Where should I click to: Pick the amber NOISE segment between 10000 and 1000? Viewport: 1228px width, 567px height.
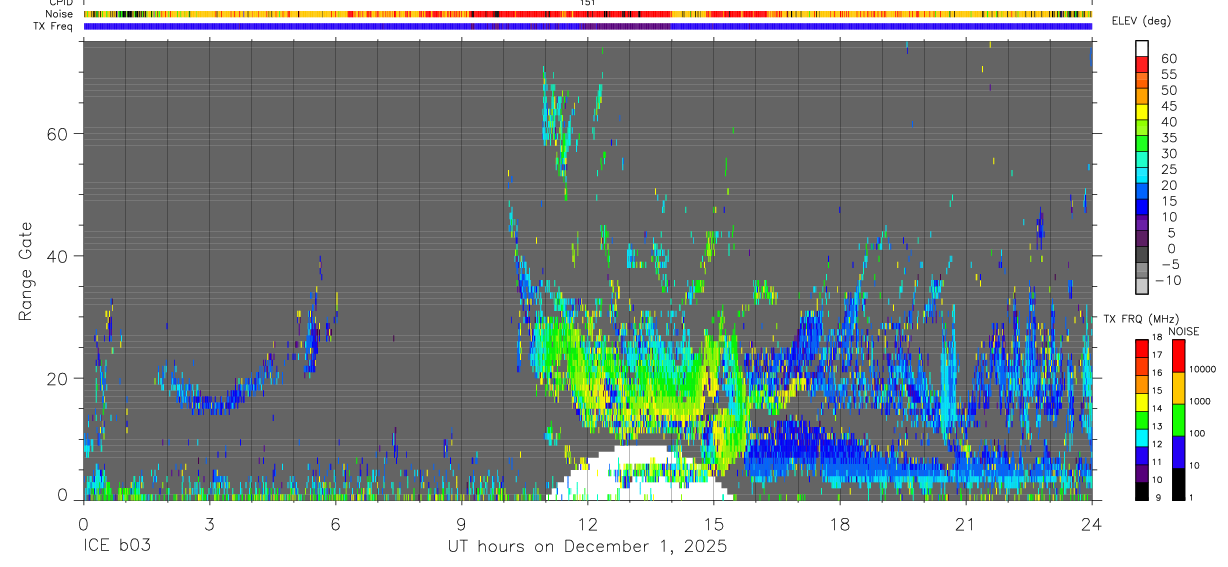click(x=1178, y=388)
